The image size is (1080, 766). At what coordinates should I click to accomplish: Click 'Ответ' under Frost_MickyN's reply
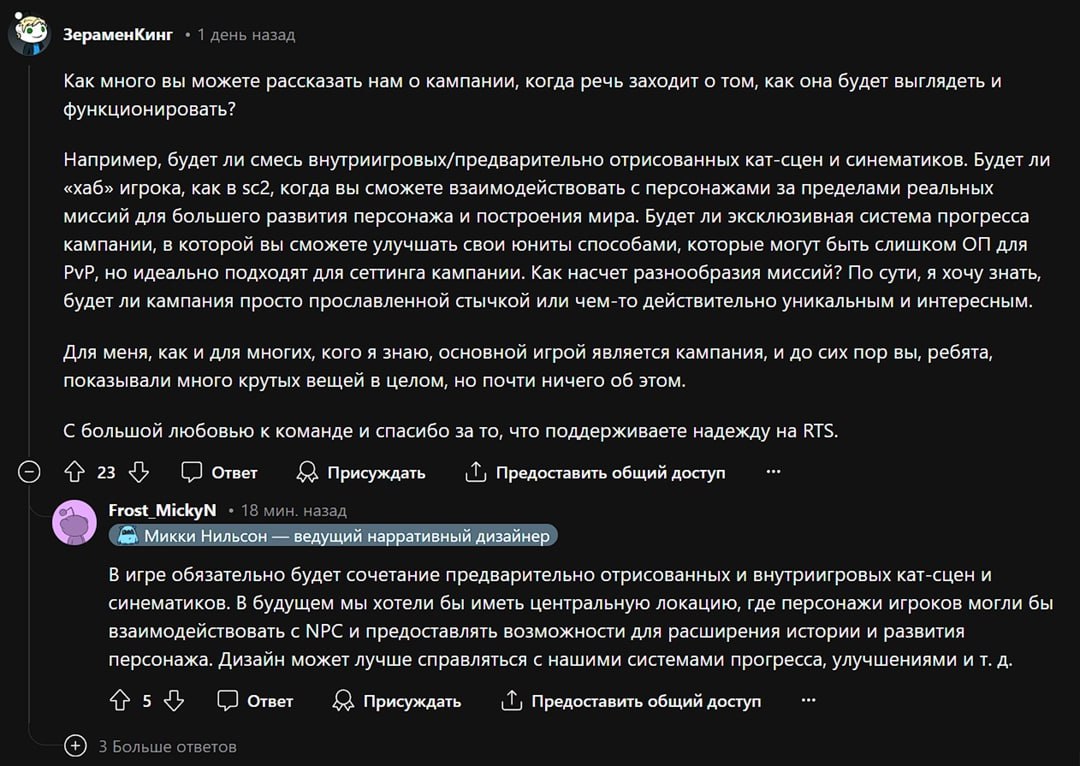270,701
